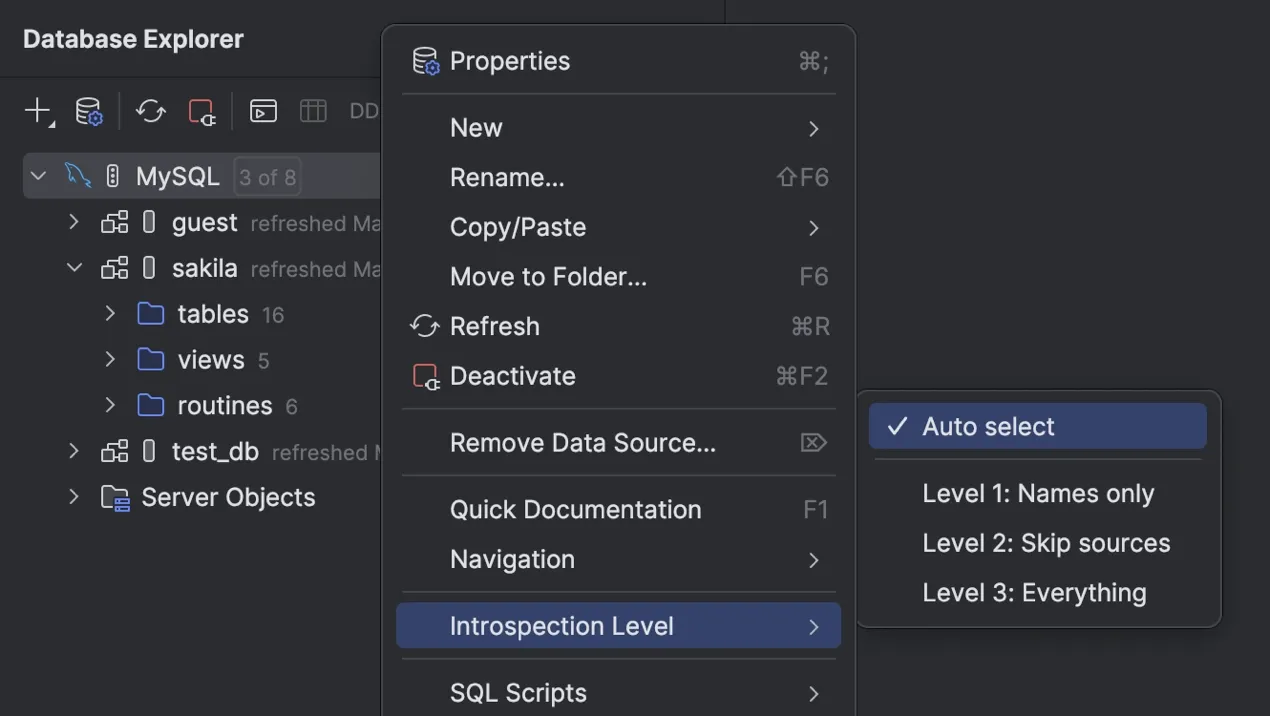1270x716 pixels.
Task: Click the refresh icon in the toolbar
Action: [151, 111]
